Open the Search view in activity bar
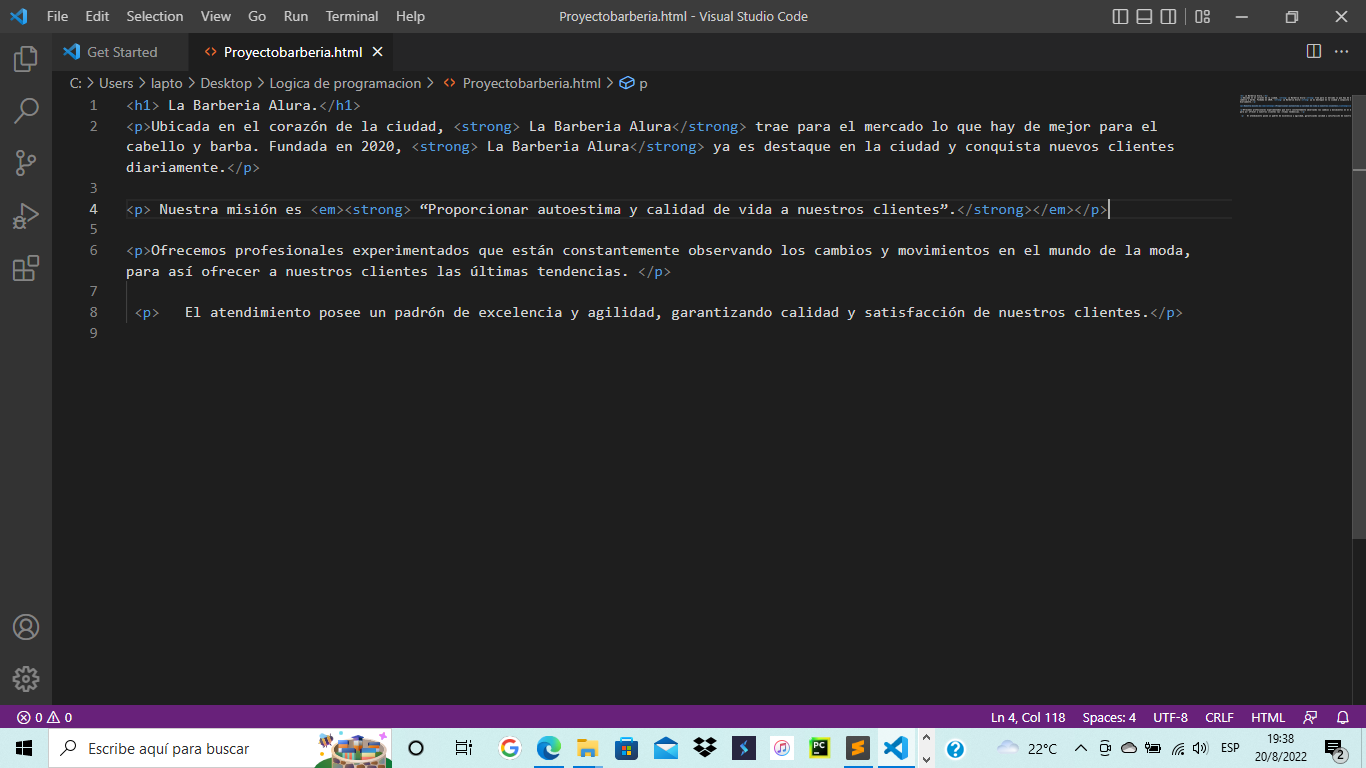The width and height of the screenshot is (1366, 768). 26,110
